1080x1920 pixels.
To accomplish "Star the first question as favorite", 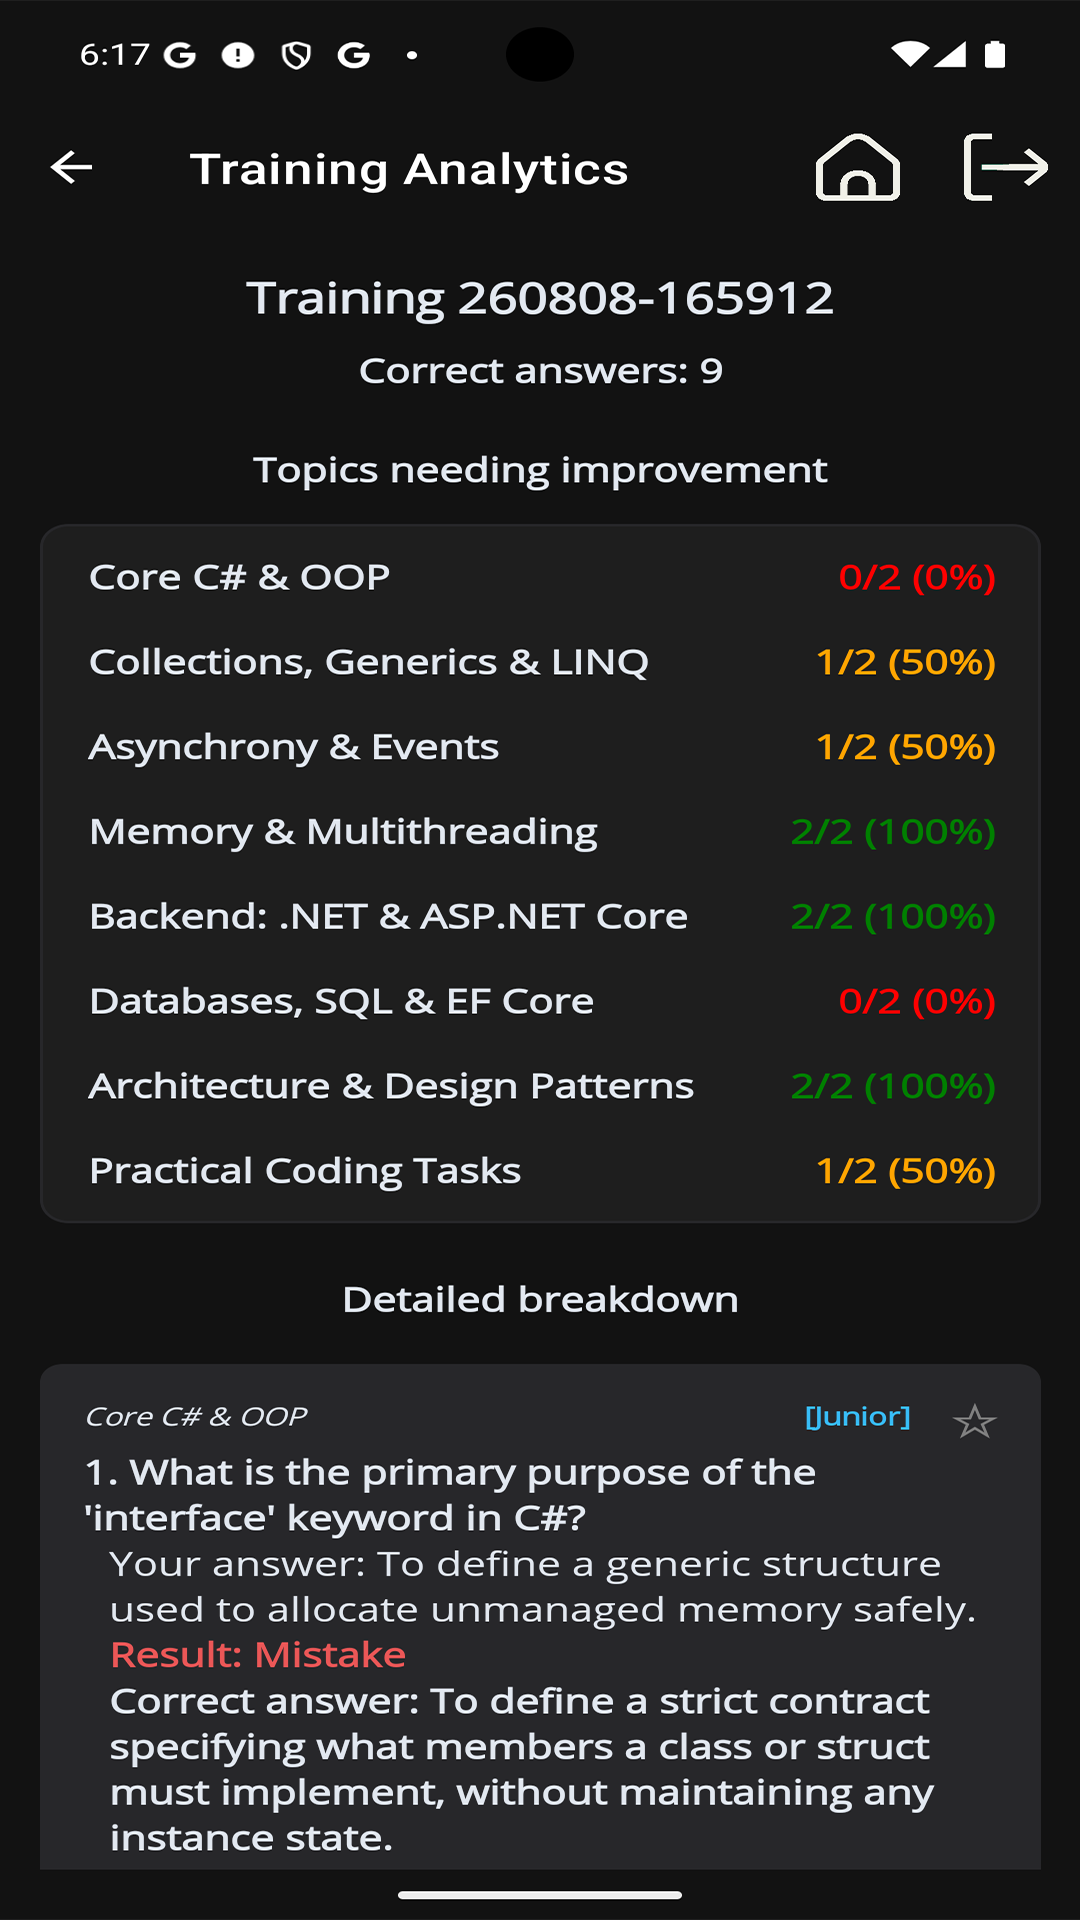I will coord(974,1421).
